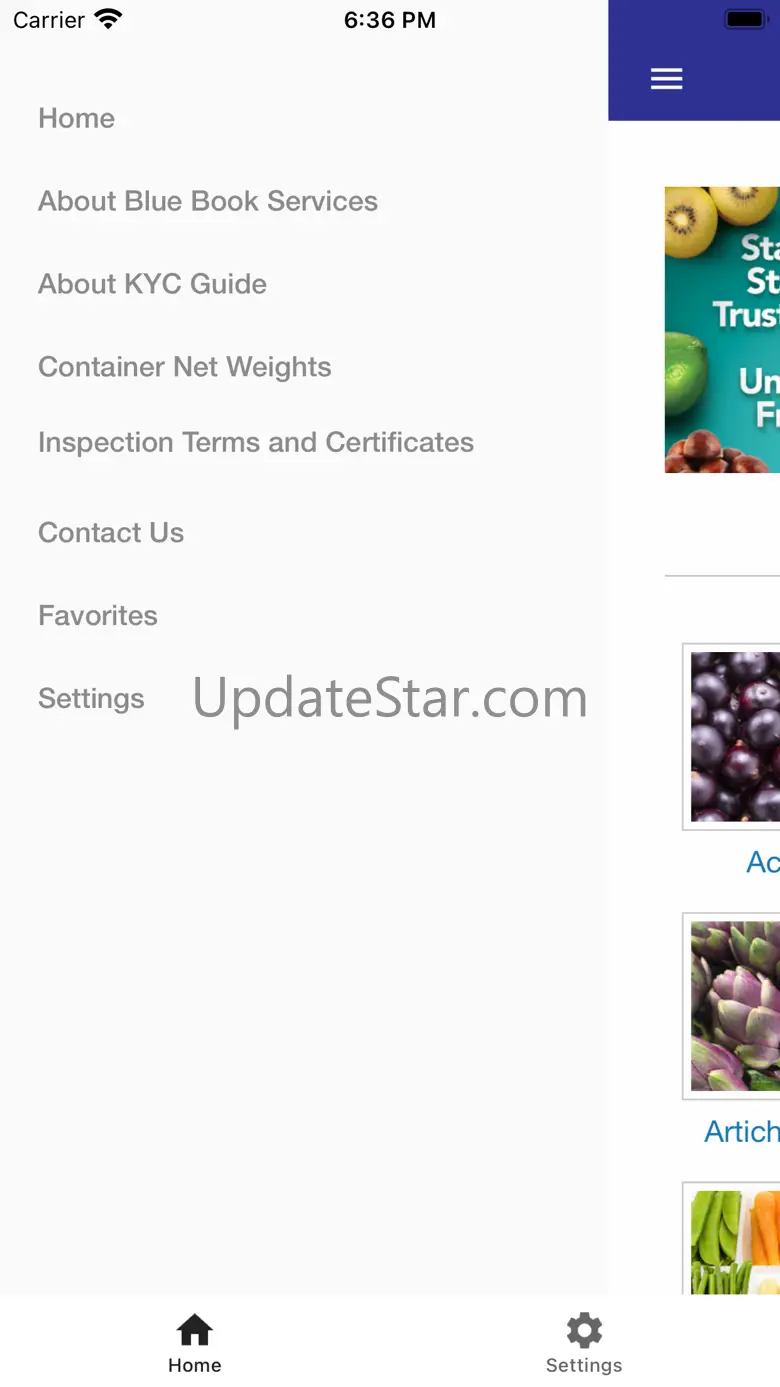Image resolution: width=780 pixels, height=1387 pixels.
Task: Tap the acai berries thumbnail image
Action: click(x=735, y=737)
